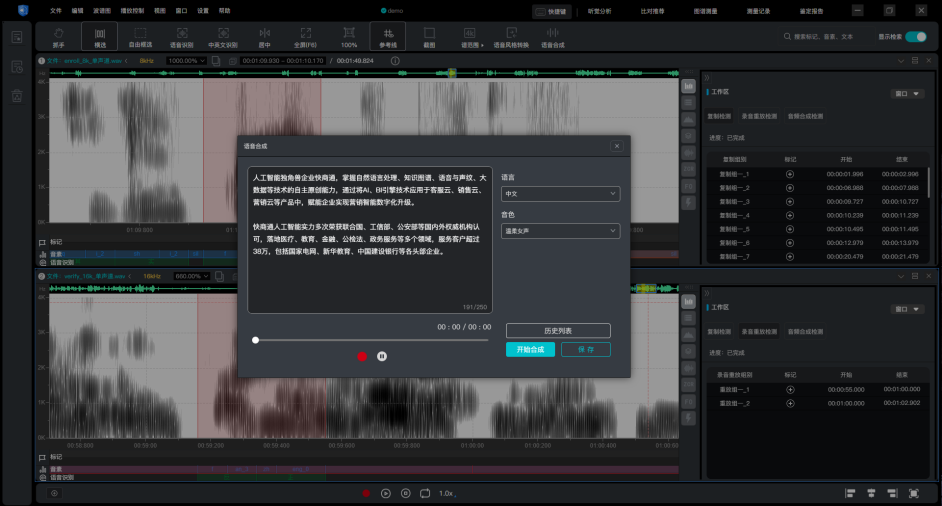Click the 搜索标记 search input field
Image resolution: width=942 pixels, height=506 pixels.
(827, 37)
